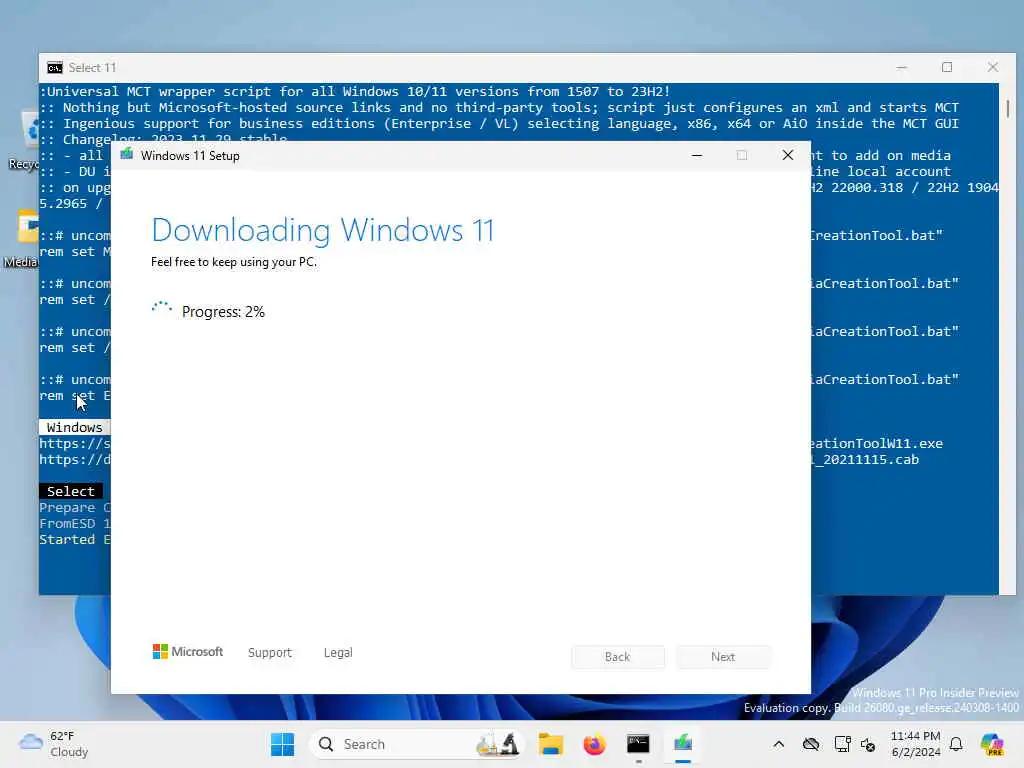Open Copilot Preview icon in taskbar corner
Image resolution: width=1024 pixels, height=768 pixels.
(x=992, y=744)
